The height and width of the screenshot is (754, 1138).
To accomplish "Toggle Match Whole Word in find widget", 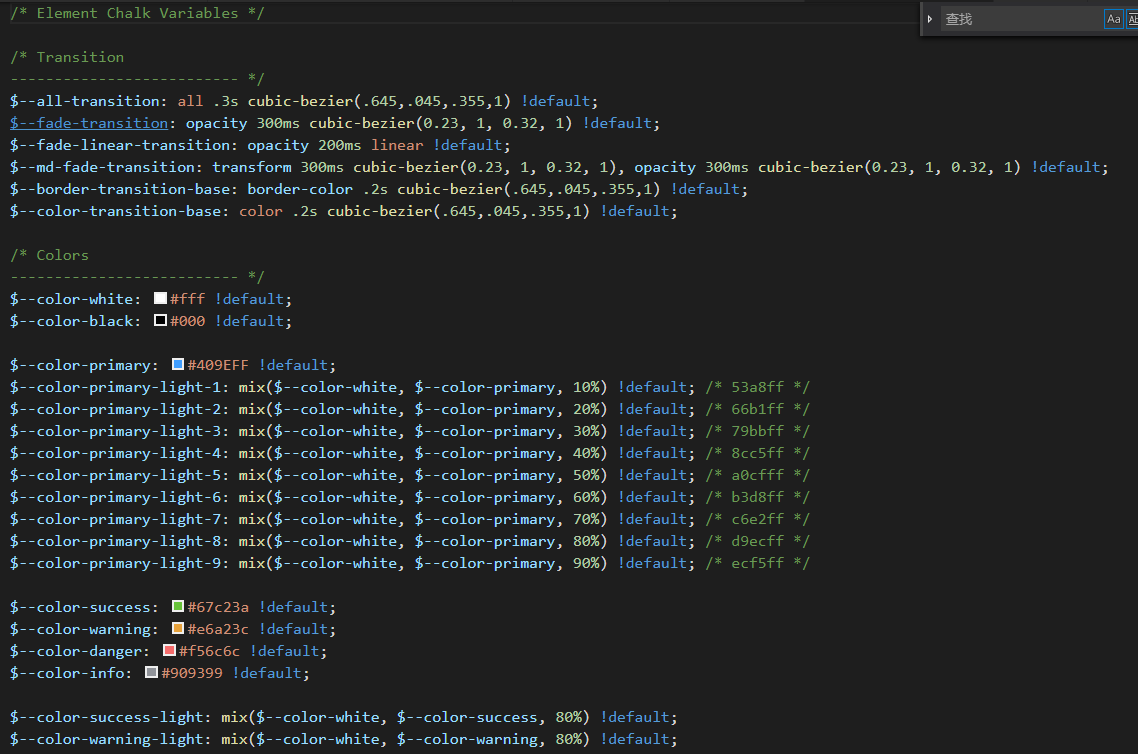I will tap(1132, 19).
